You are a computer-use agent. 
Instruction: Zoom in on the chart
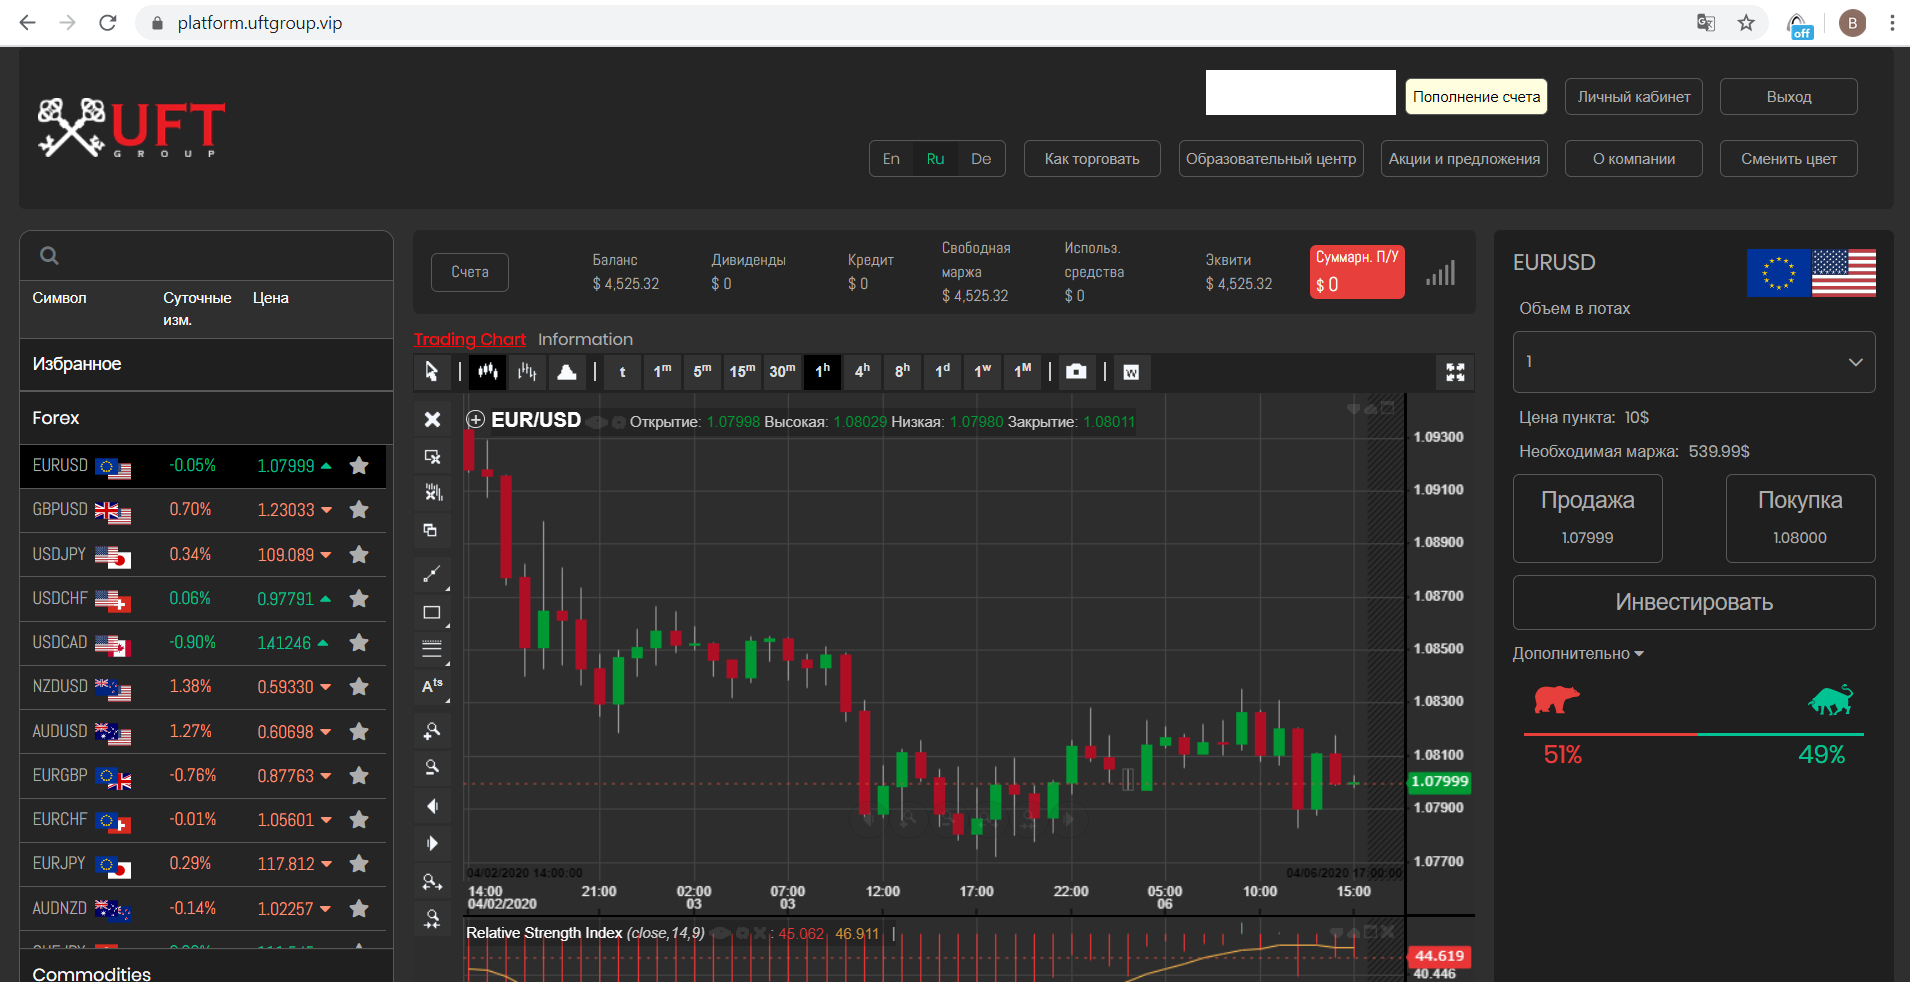[432, 732]
